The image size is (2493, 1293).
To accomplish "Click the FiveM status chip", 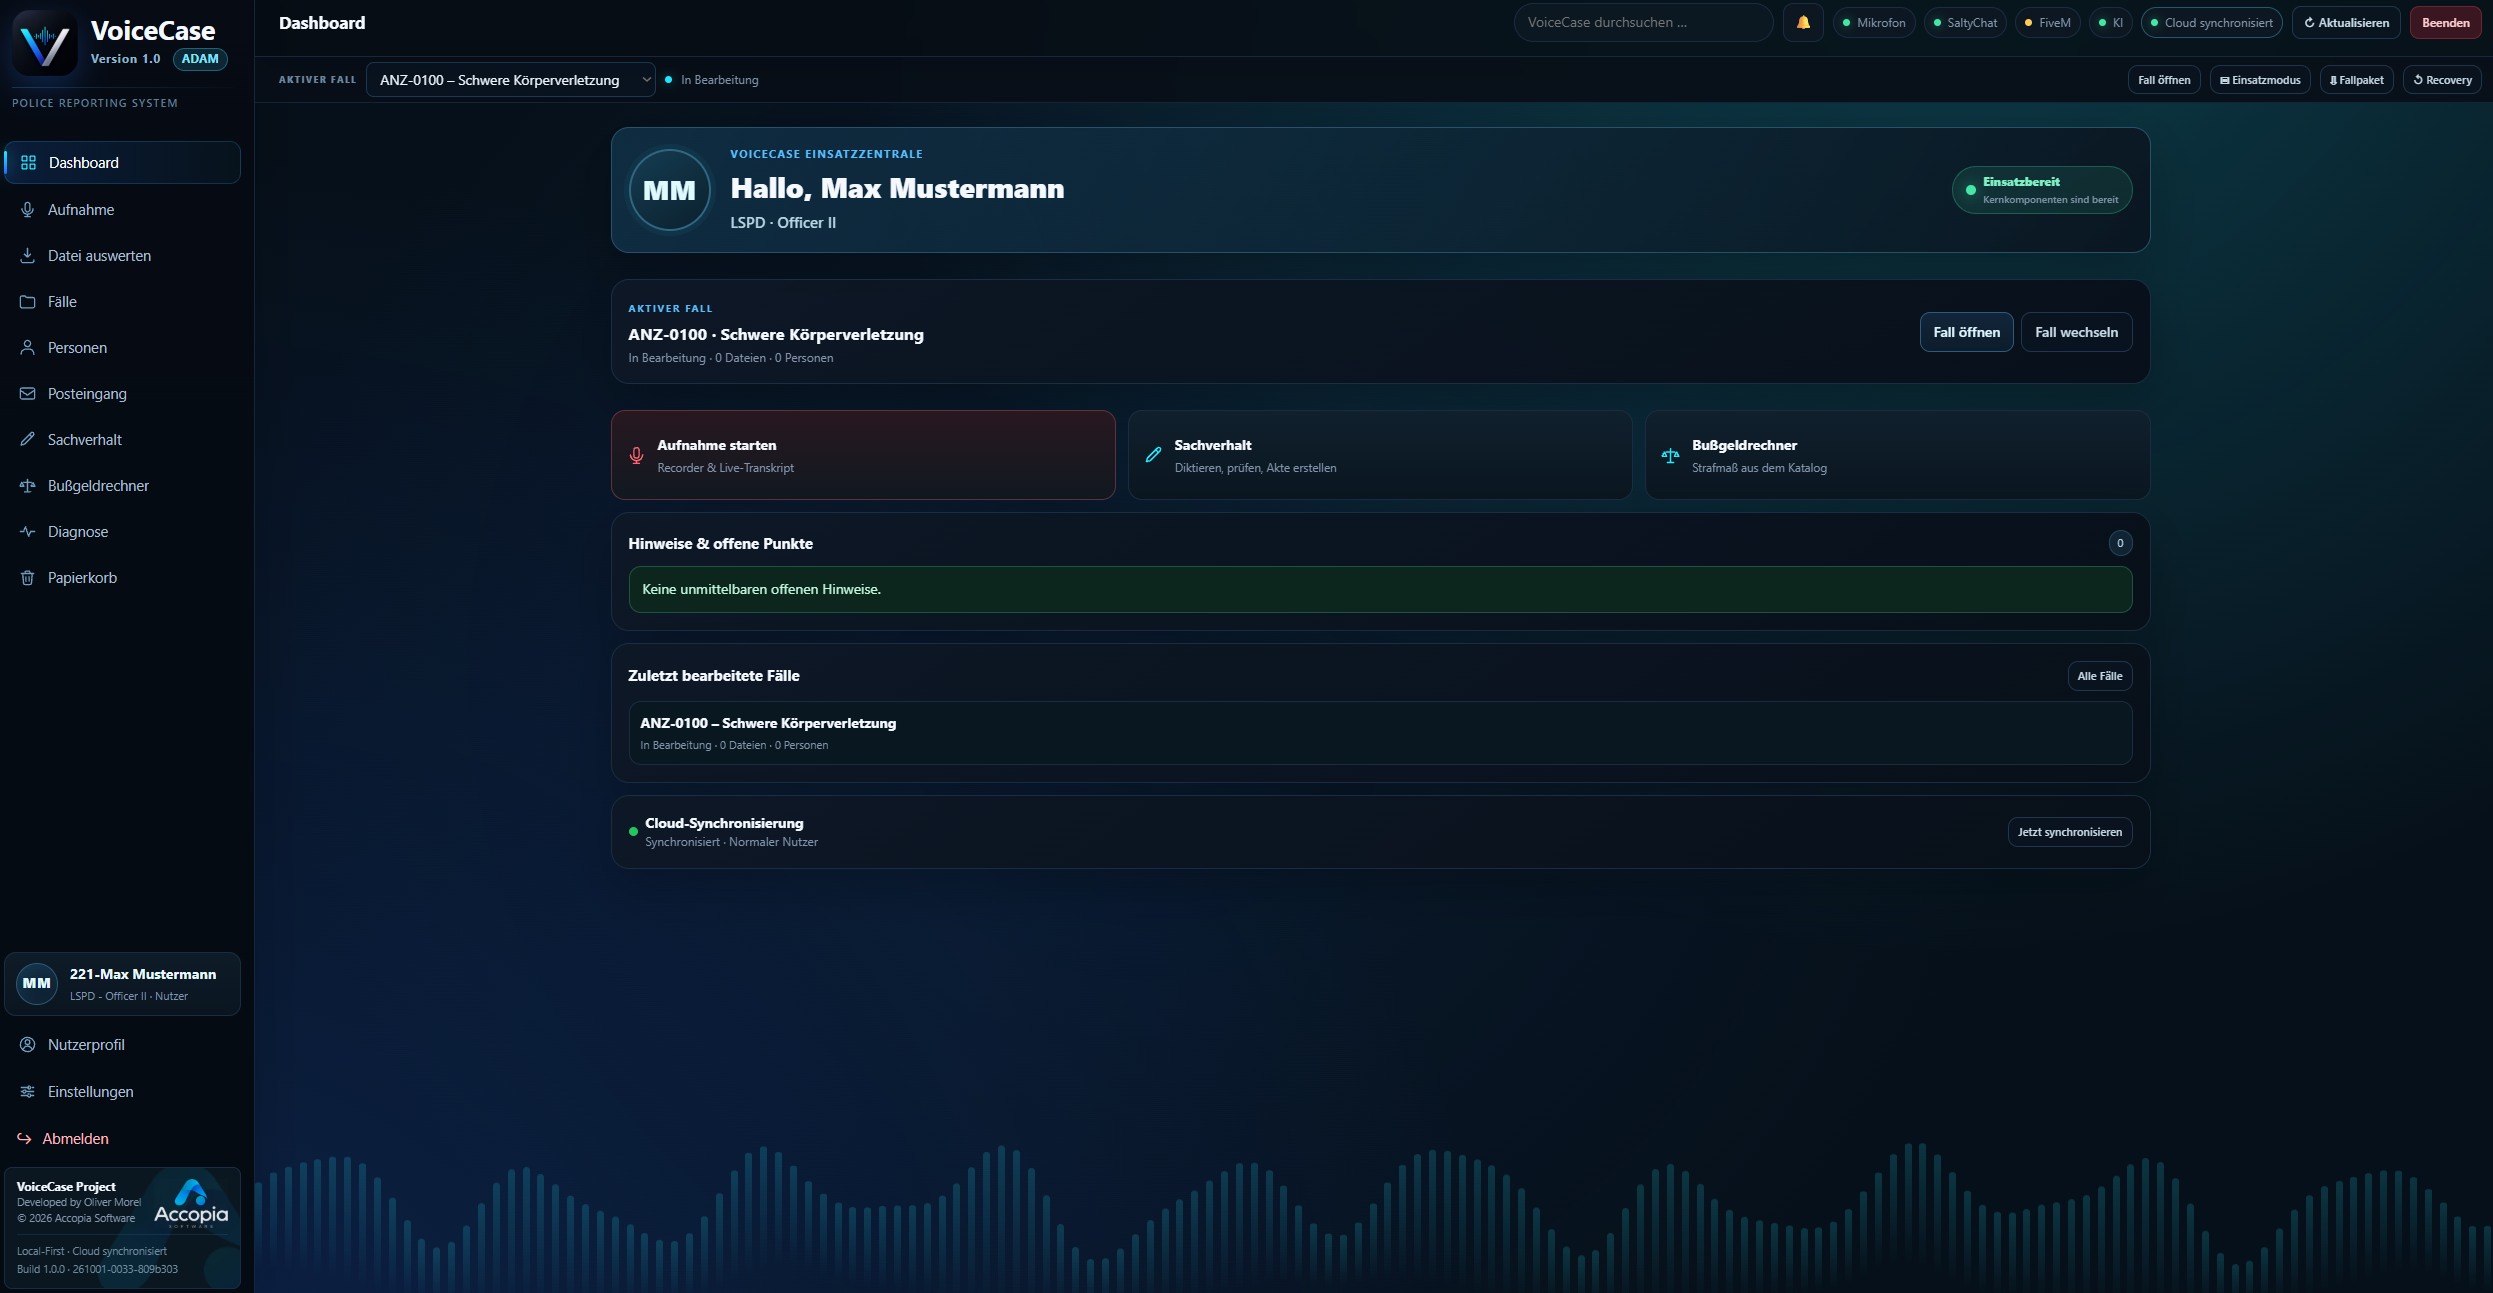I will [2047, 23].
